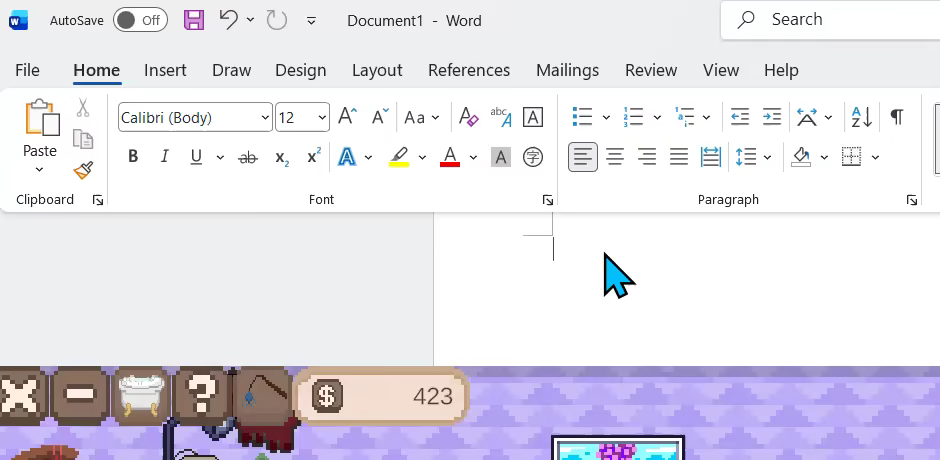
Task: Open the Calibri (Body) font dropdown
Action: (x=265, y=118)
